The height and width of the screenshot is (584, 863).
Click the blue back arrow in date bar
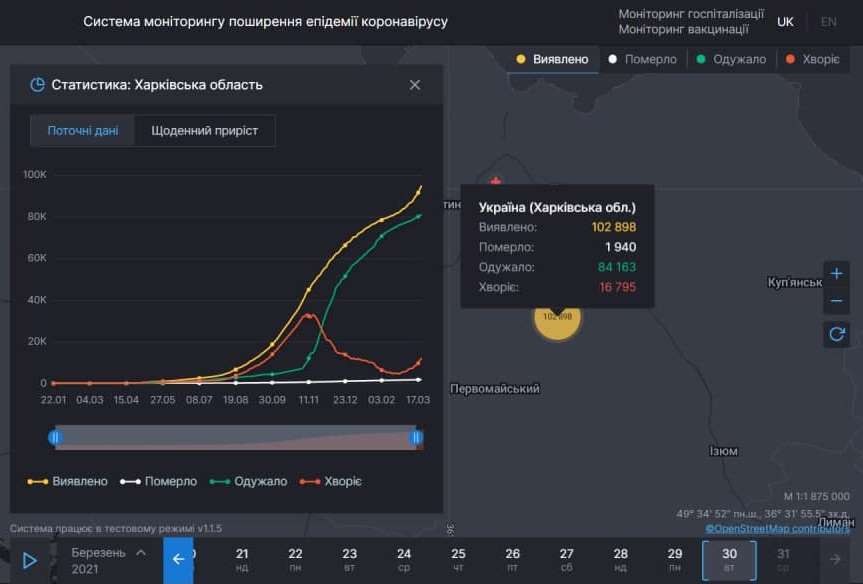tap(178, 561)
